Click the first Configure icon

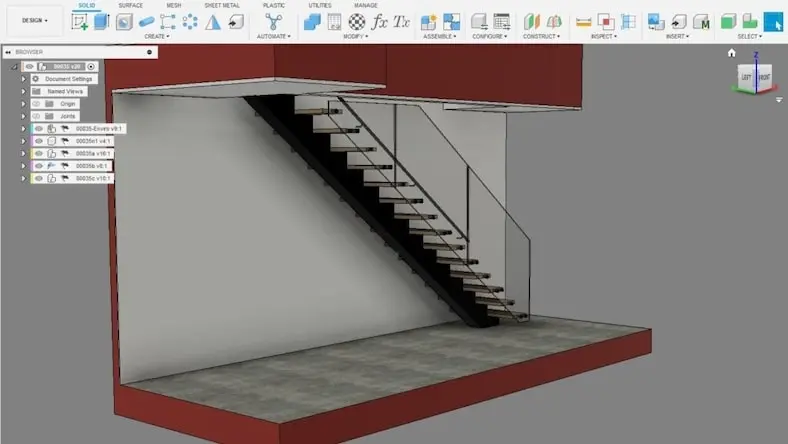479,22
